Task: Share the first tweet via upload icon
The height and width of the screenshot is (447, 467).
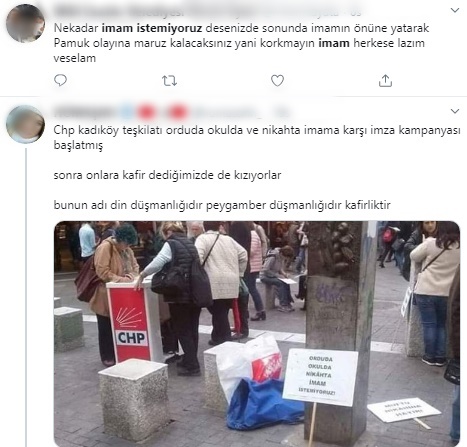Action: point(385,81)
